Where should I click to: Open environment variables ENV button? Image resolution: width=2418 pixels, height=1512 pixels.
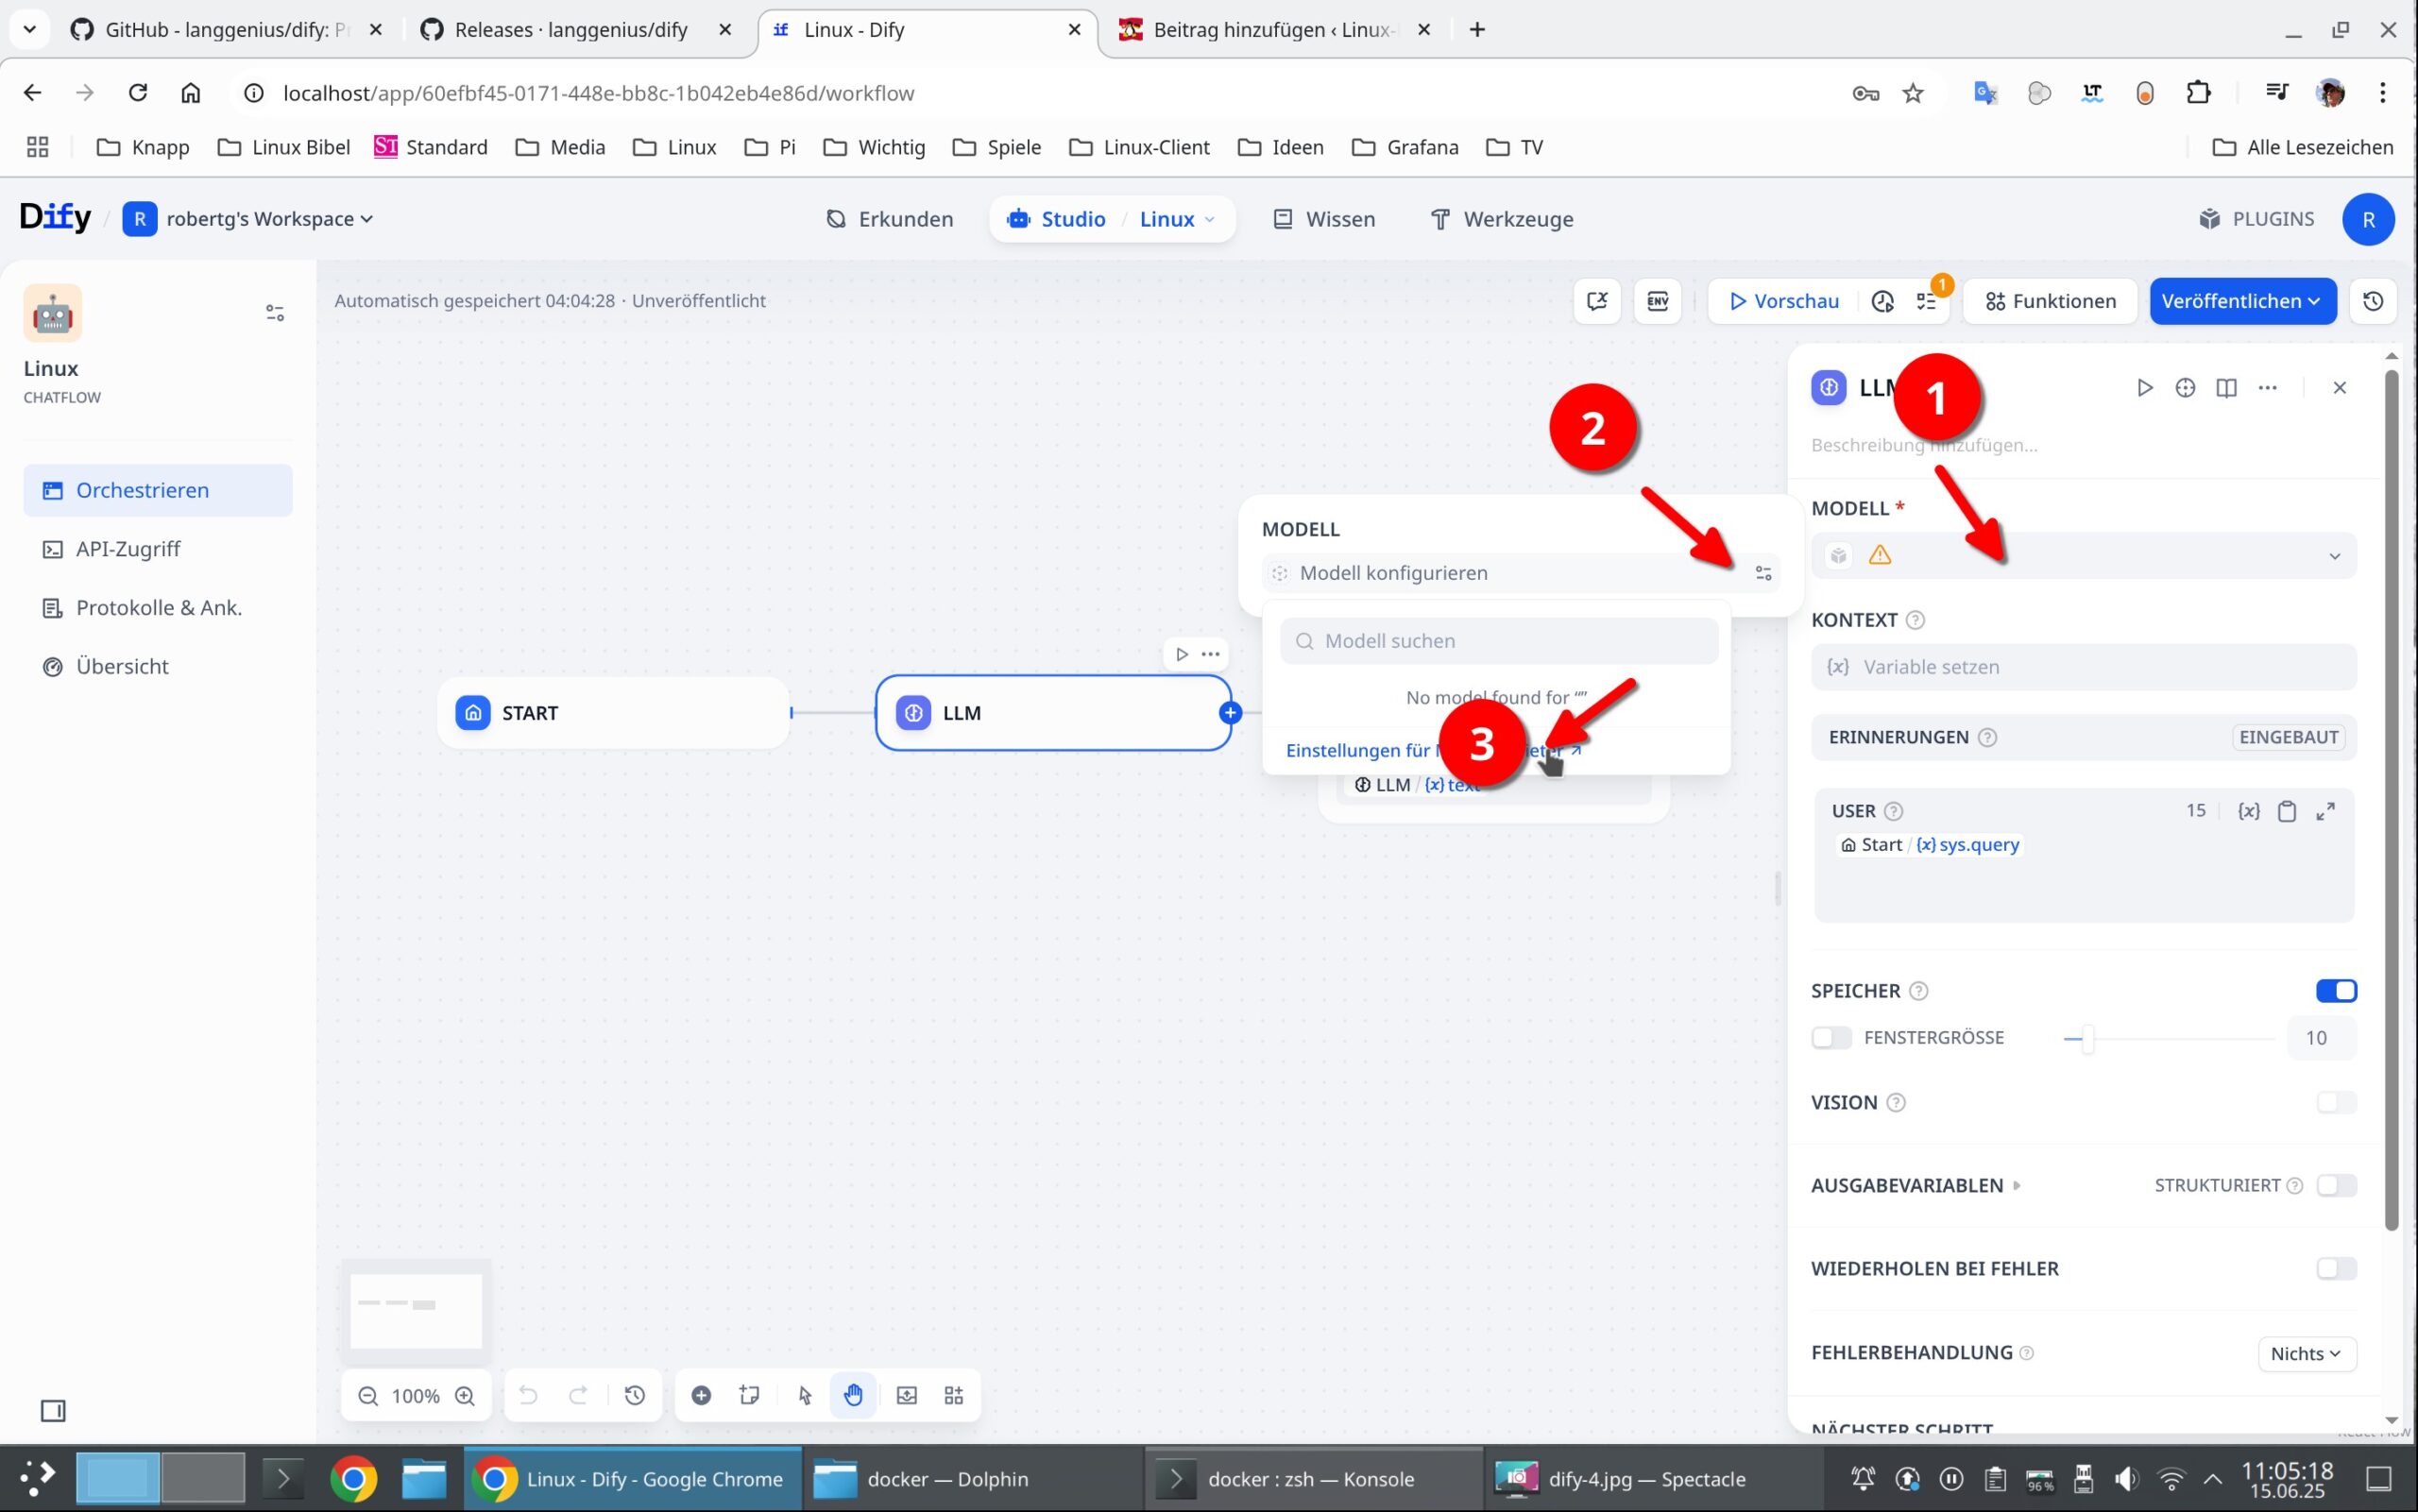1657,301
